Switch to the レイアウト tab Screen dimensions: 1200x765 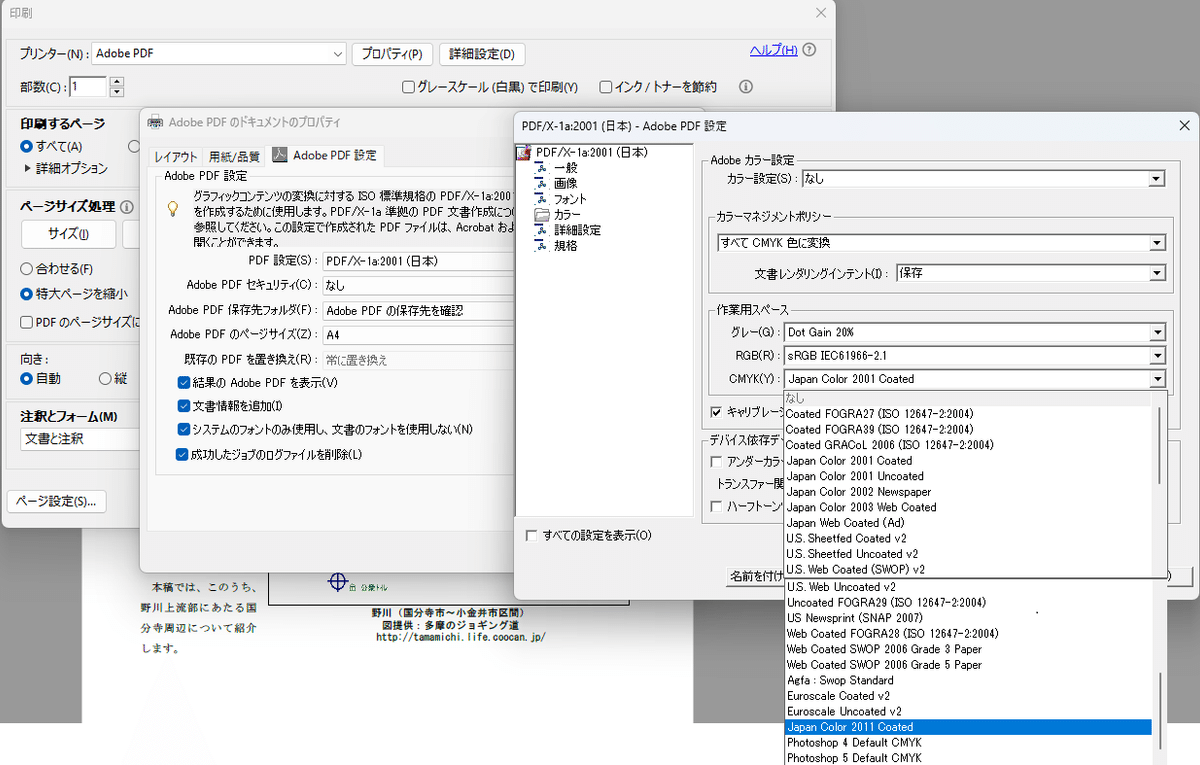pos(175,156)
